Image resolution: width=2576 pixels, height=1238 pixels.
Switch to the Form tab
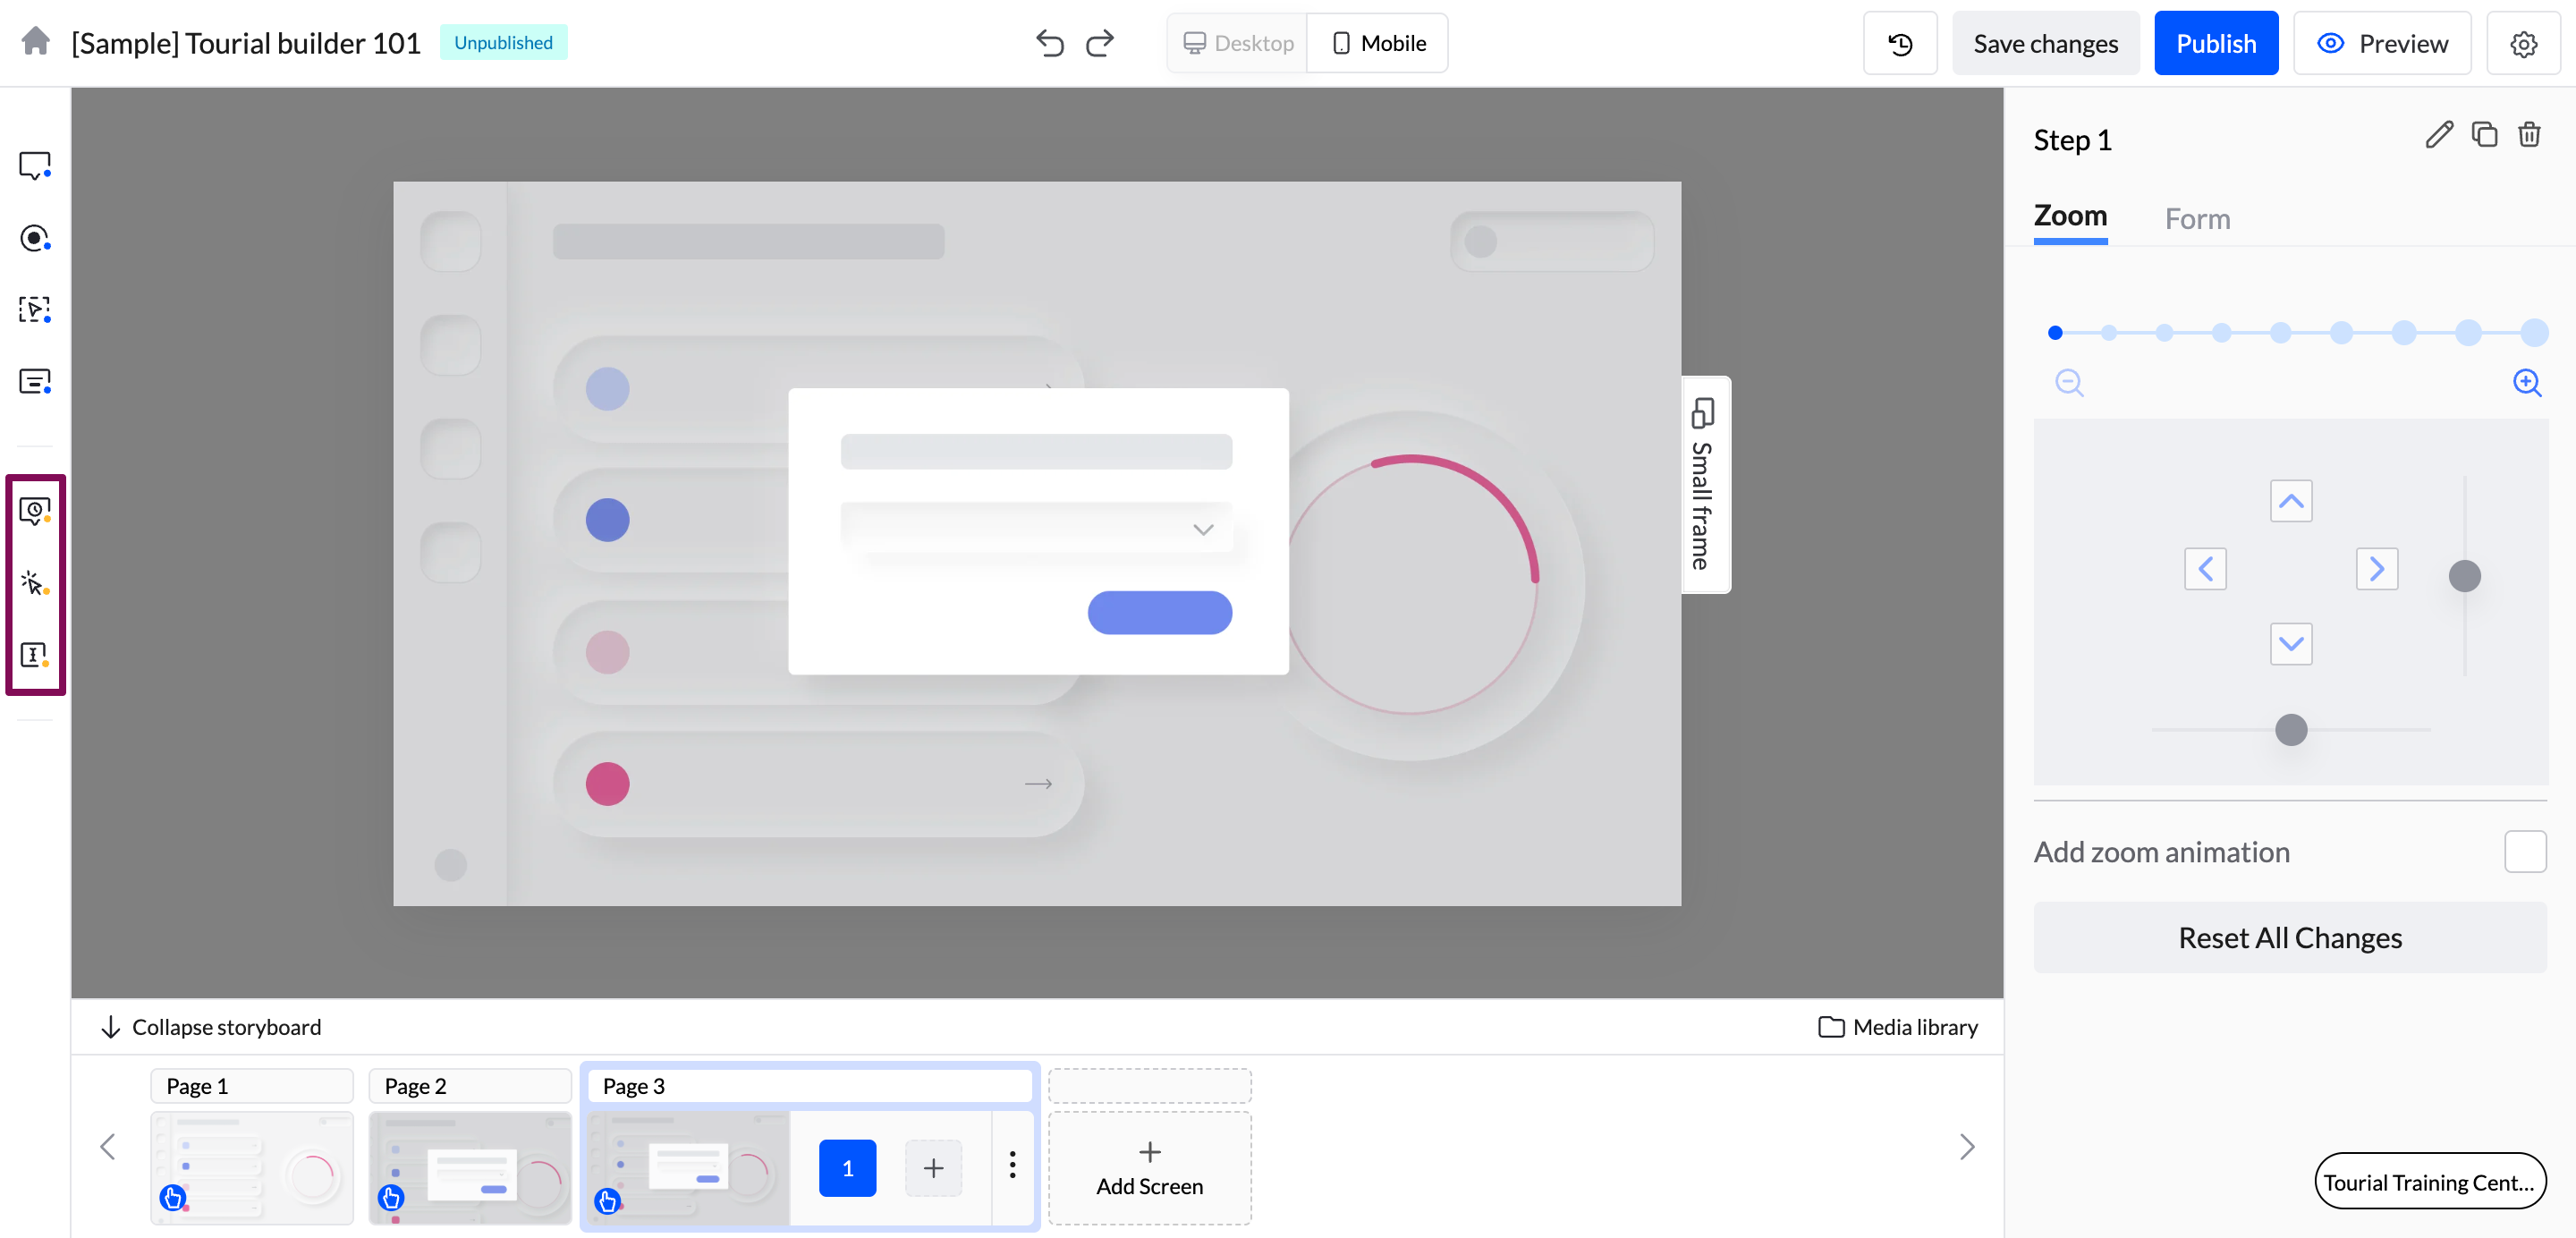(2197, 219)
